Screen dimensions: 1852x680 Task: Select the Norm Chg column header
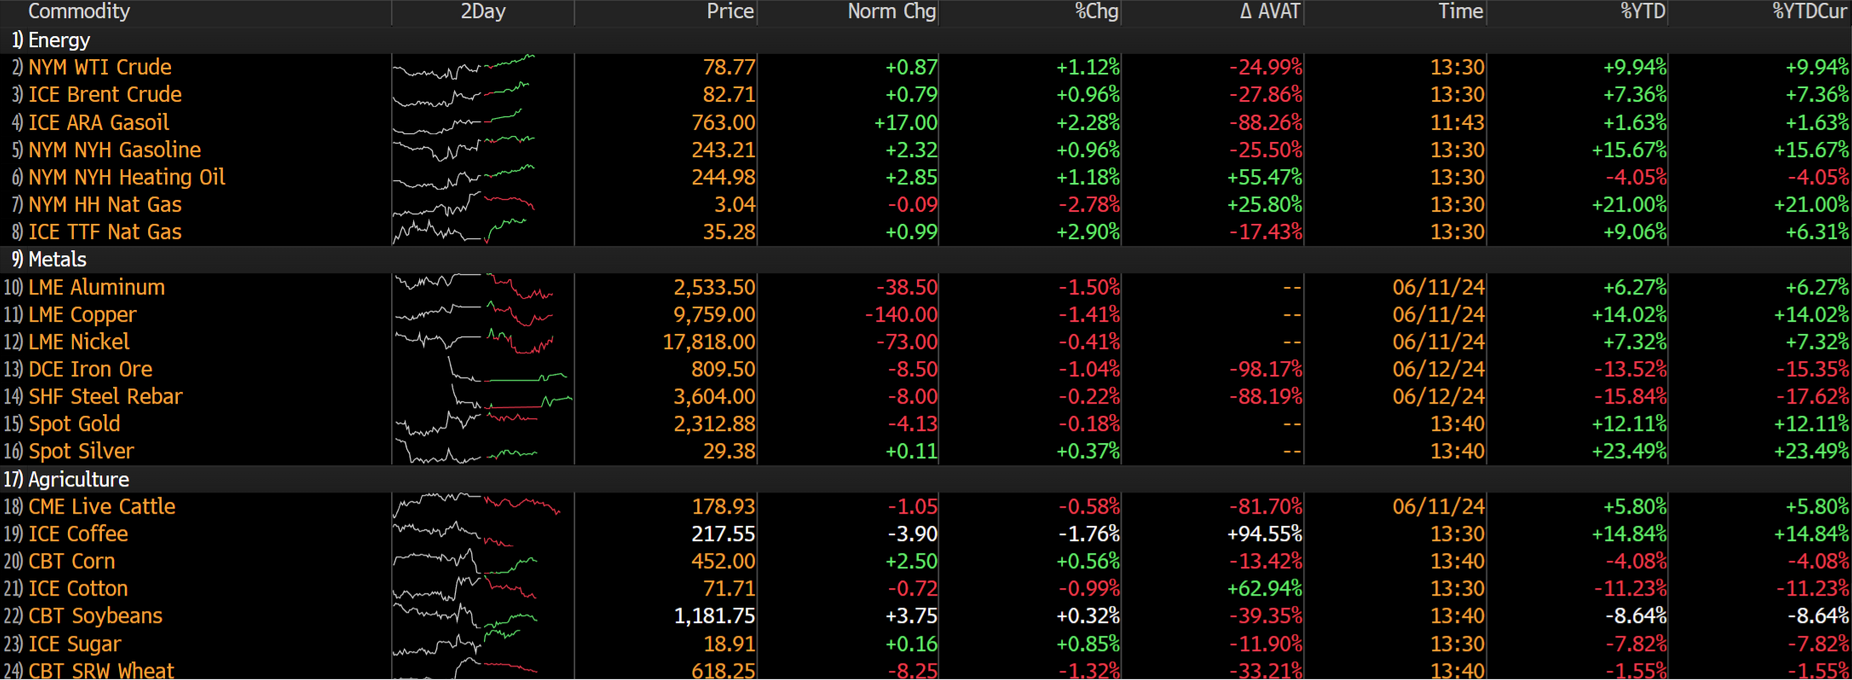point(892,12)
